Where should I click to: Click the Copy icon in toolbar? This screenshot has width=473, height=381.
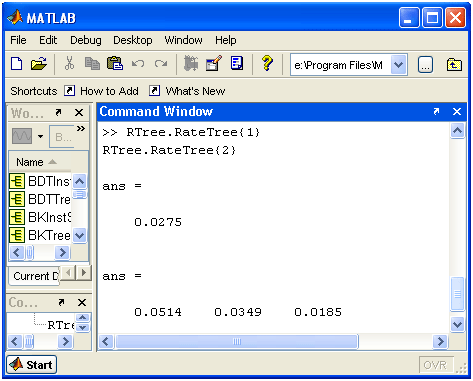point(92,63)
